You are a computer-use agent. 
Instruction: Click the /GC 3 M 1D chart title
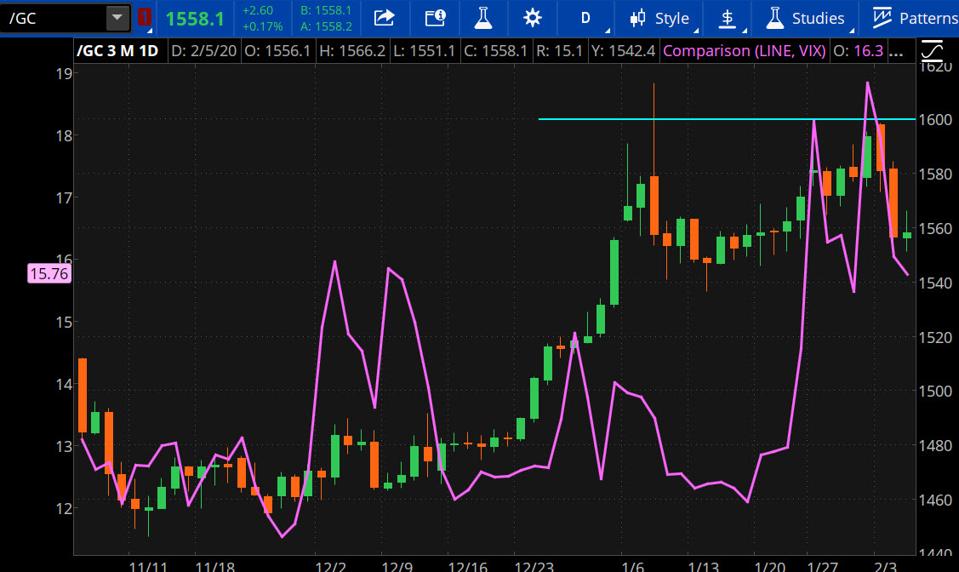coord(118,50)
